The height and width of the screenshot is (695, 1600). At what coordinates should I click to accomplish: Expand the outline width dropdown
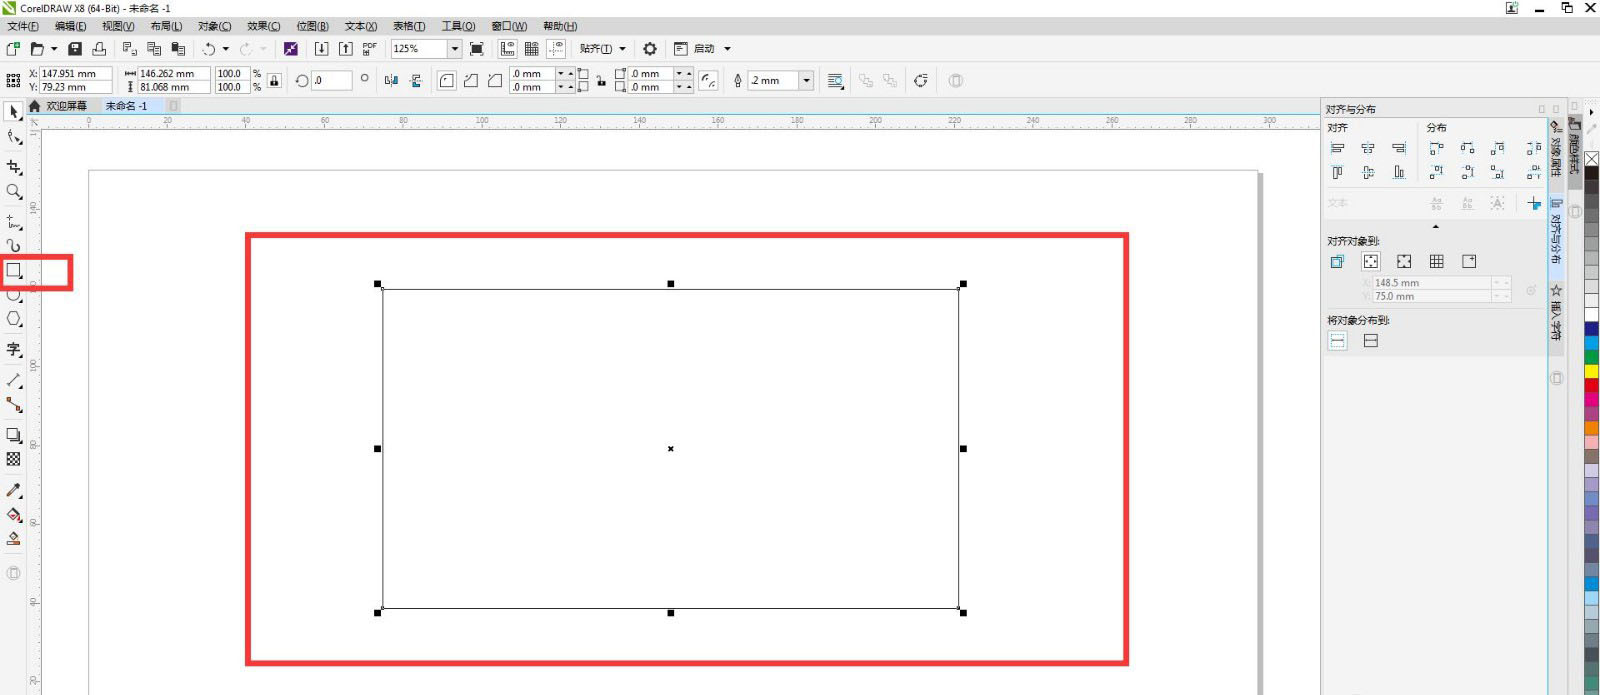806,81
